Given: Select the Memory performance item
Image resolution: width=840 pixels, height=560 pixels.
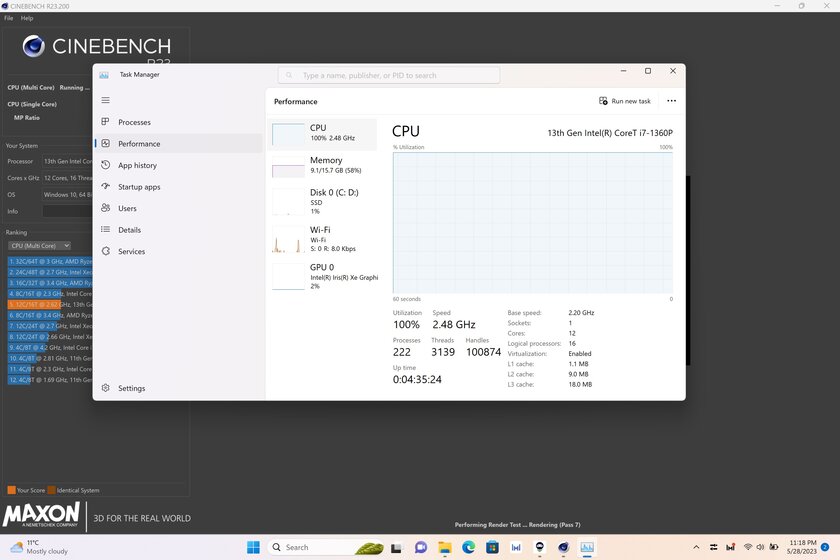Looking at the screenshot, I should (x=322, y=166).
